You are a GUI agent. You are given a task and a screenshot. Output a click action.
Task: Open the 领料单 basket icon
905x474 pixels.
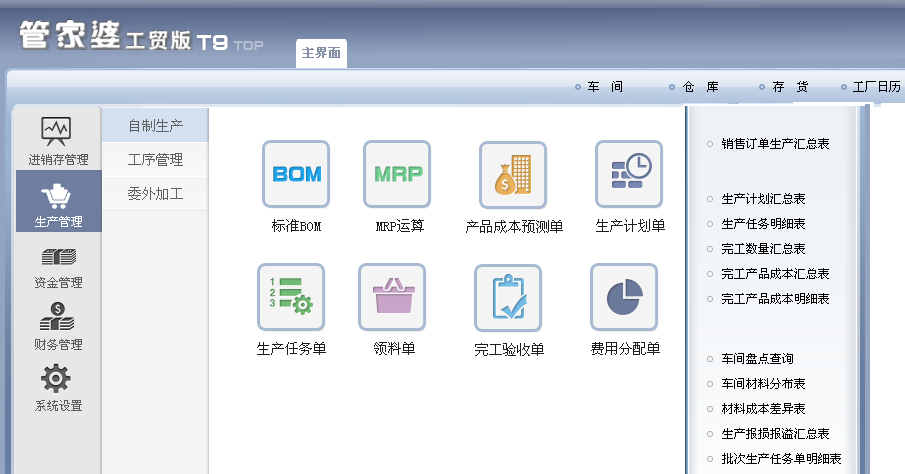pyautogui.click(x=392, y=297)
